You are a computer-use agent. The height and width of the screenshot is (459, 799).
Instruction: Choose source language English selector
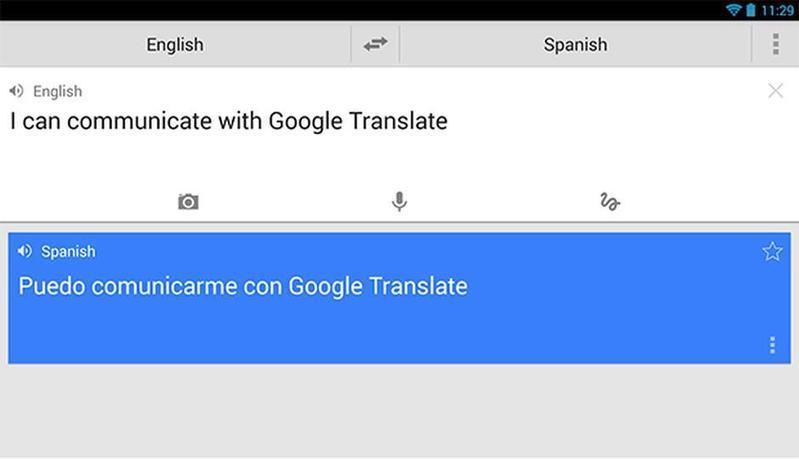click(x=175, y=45)
